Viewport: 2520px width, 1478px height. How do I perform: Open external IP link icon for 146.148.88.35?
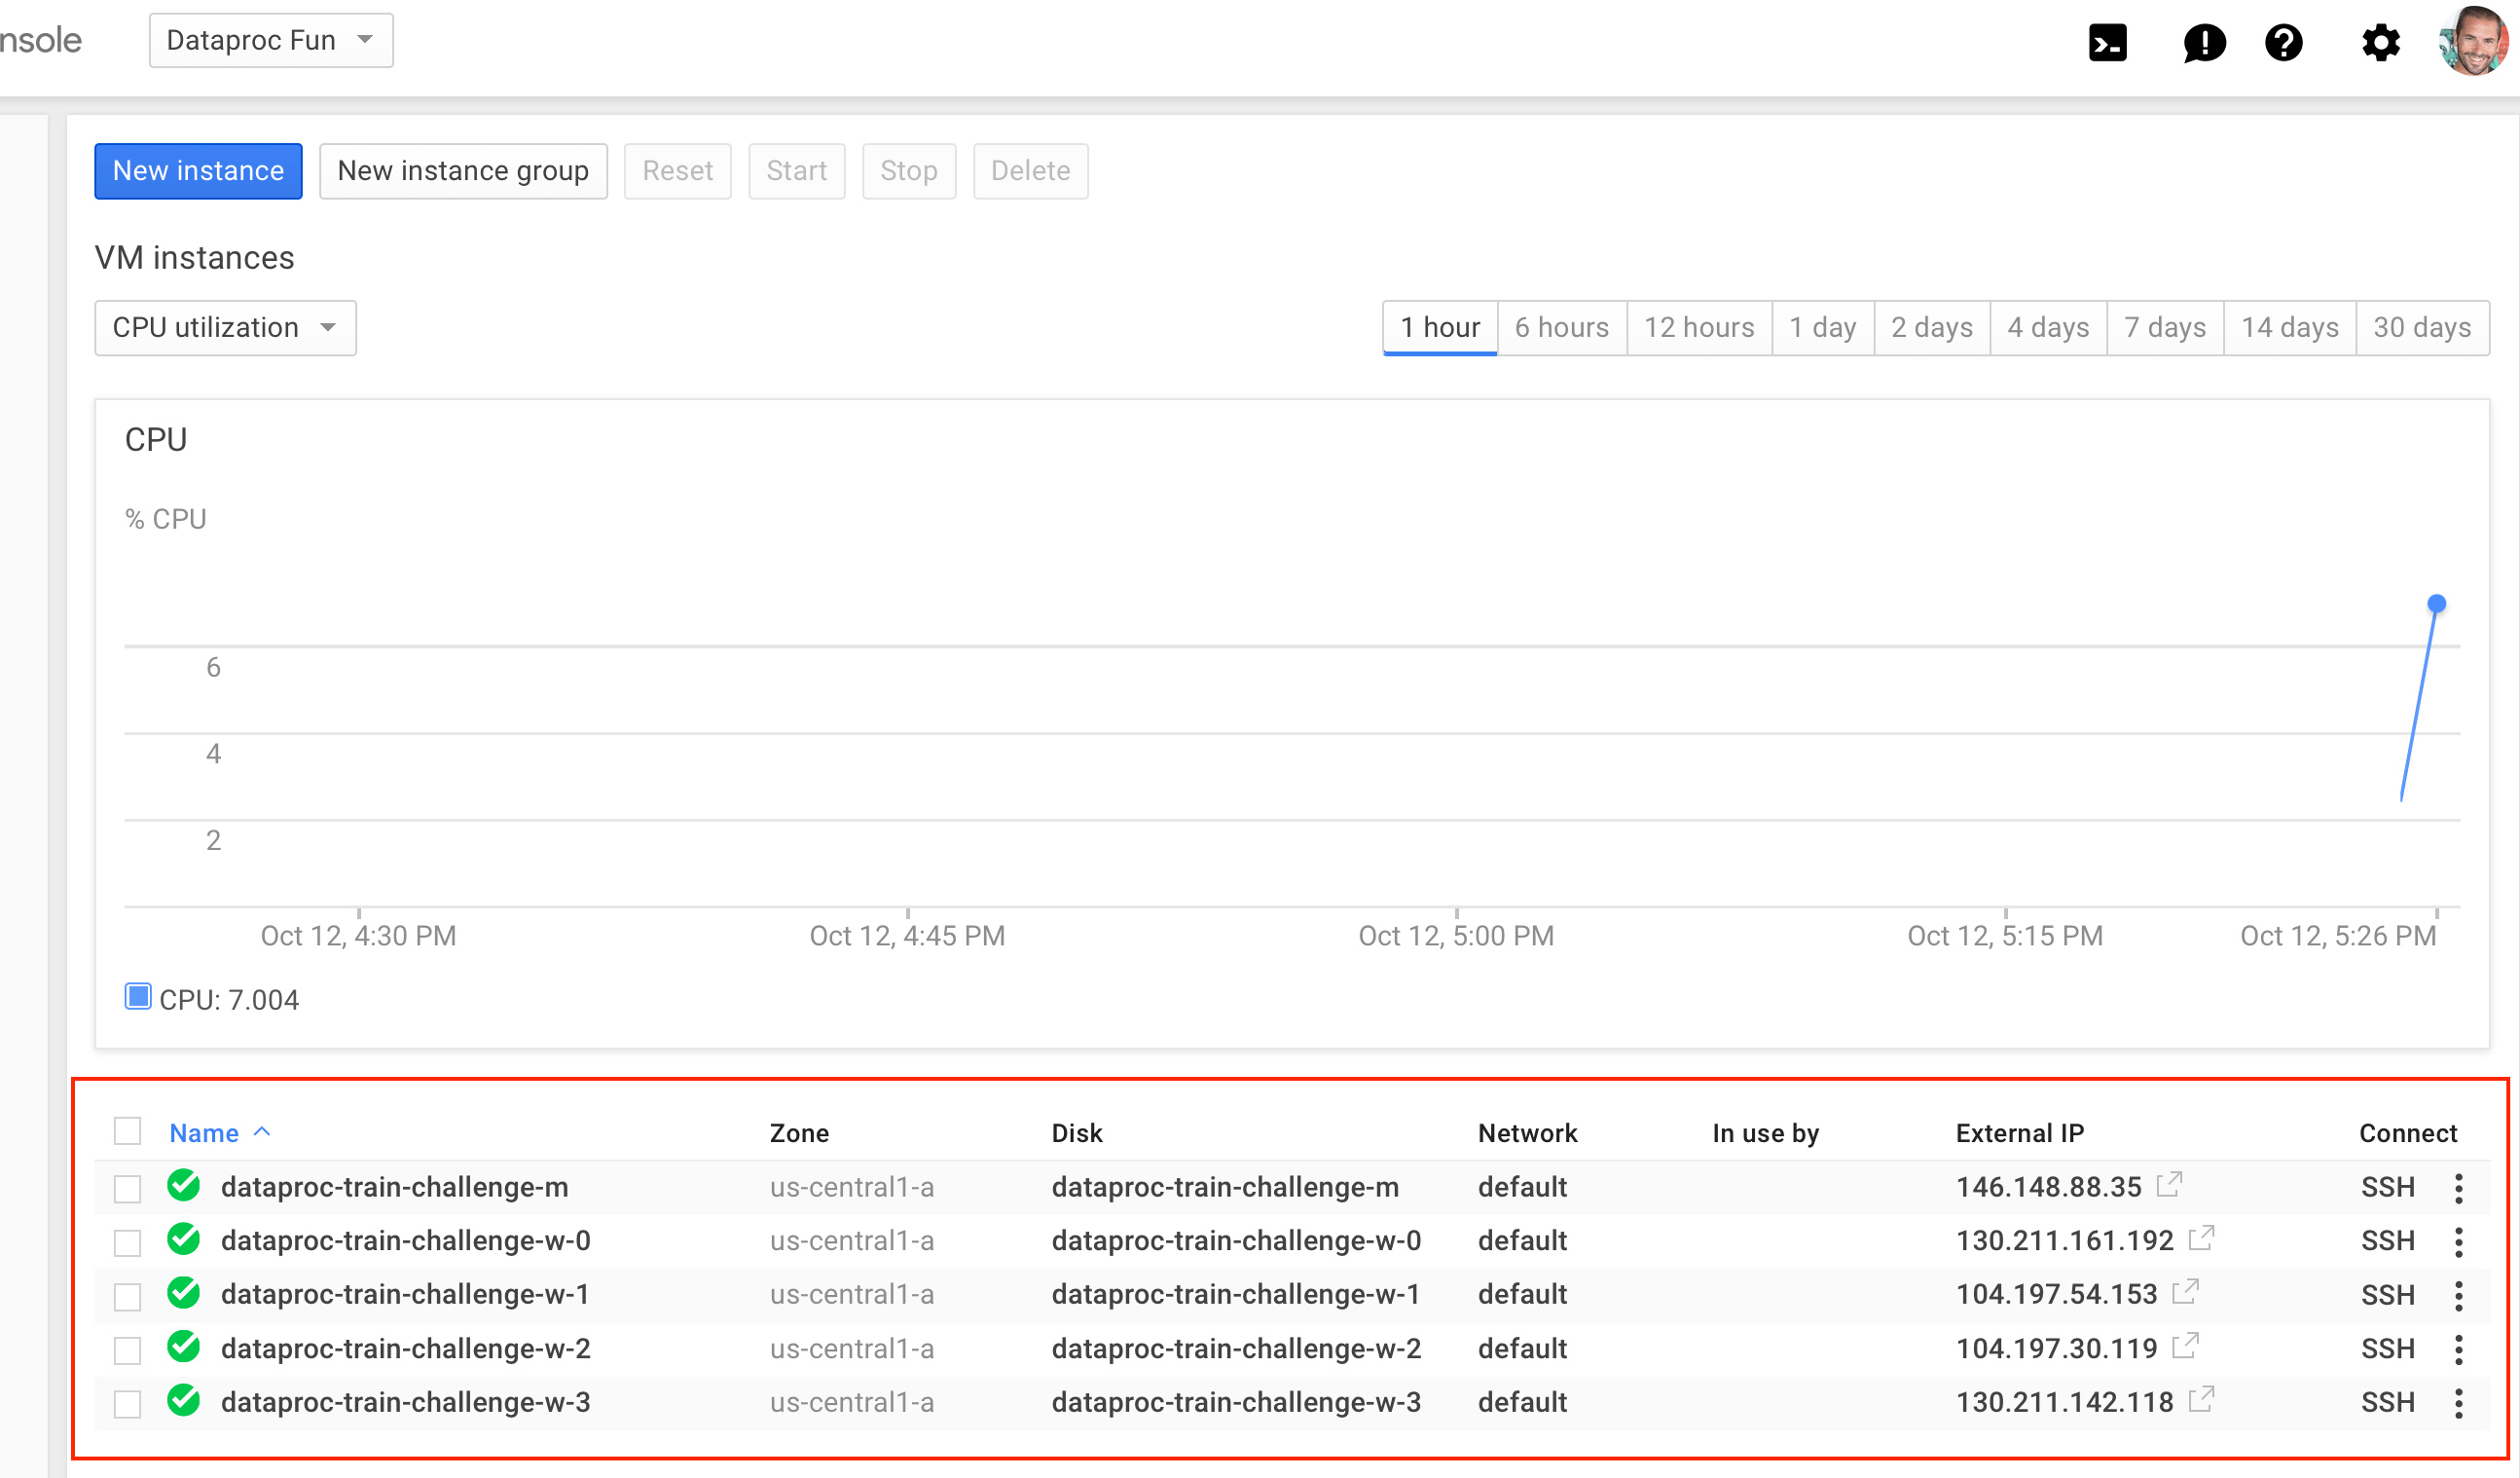(x=2169, y=1185)
